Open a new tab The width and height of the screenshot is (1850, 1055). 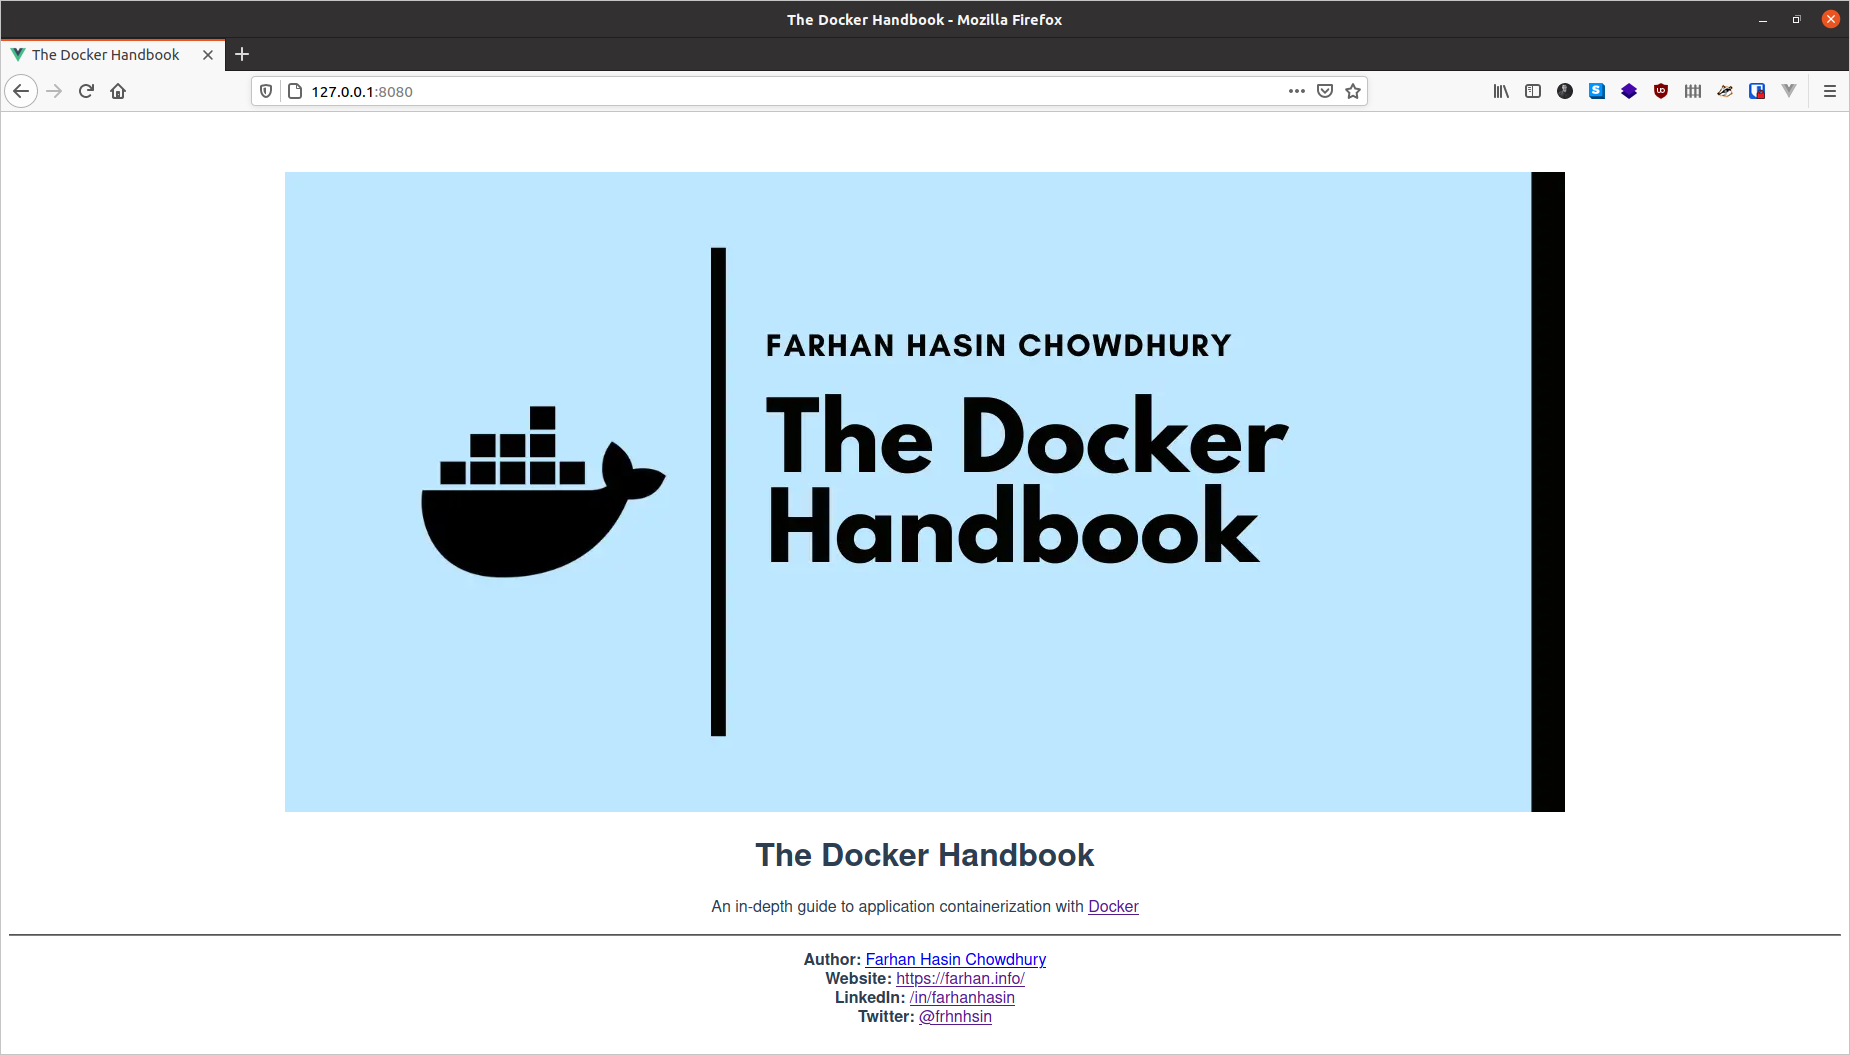(x=242, y=55)
